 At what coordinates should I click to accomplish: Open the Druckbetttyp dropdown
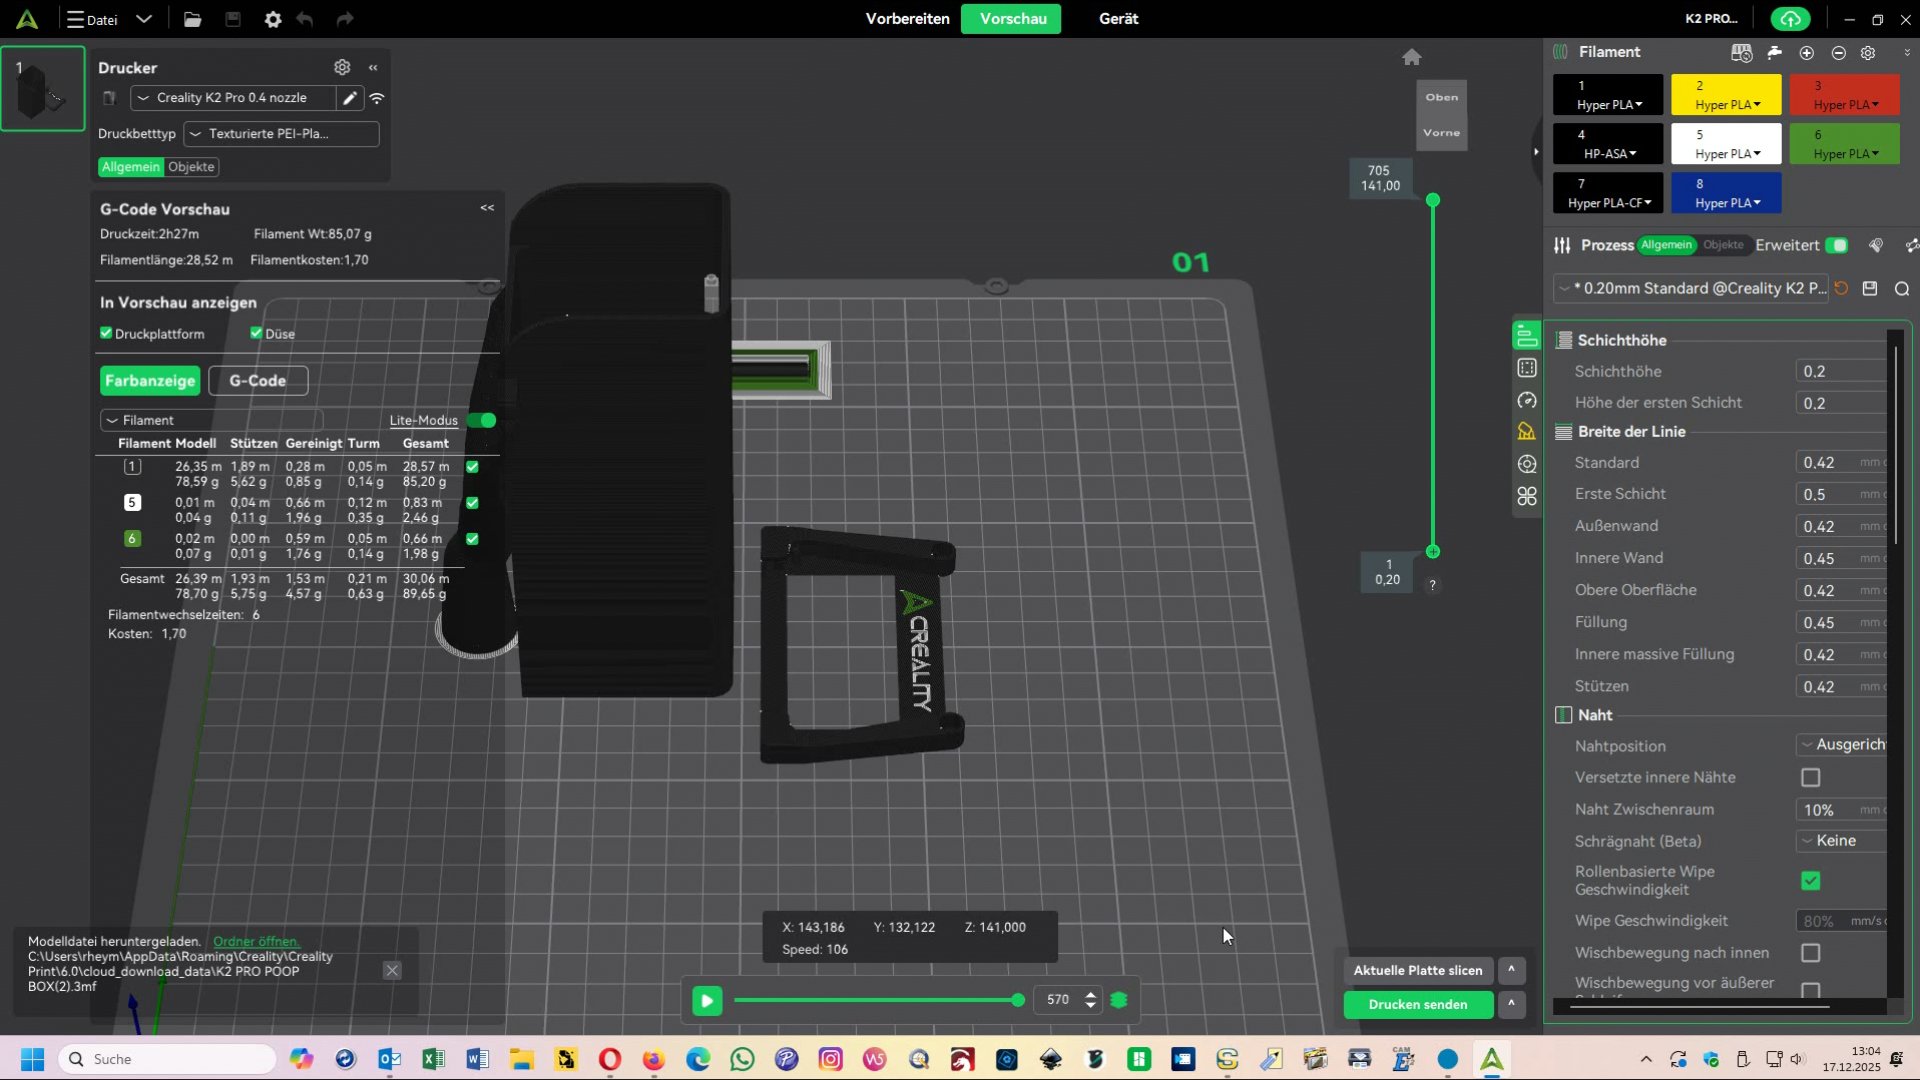pyautogui.click(x=281, y=133)
